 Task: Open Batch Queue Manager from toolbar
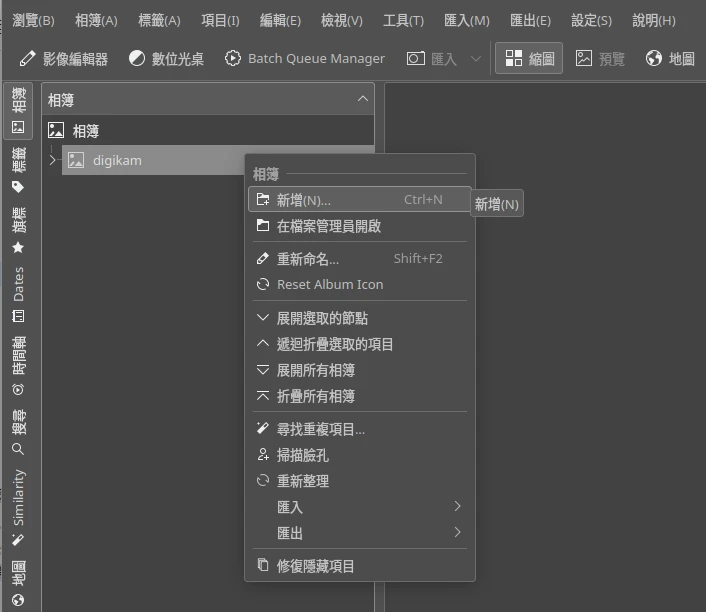point(305,59)
